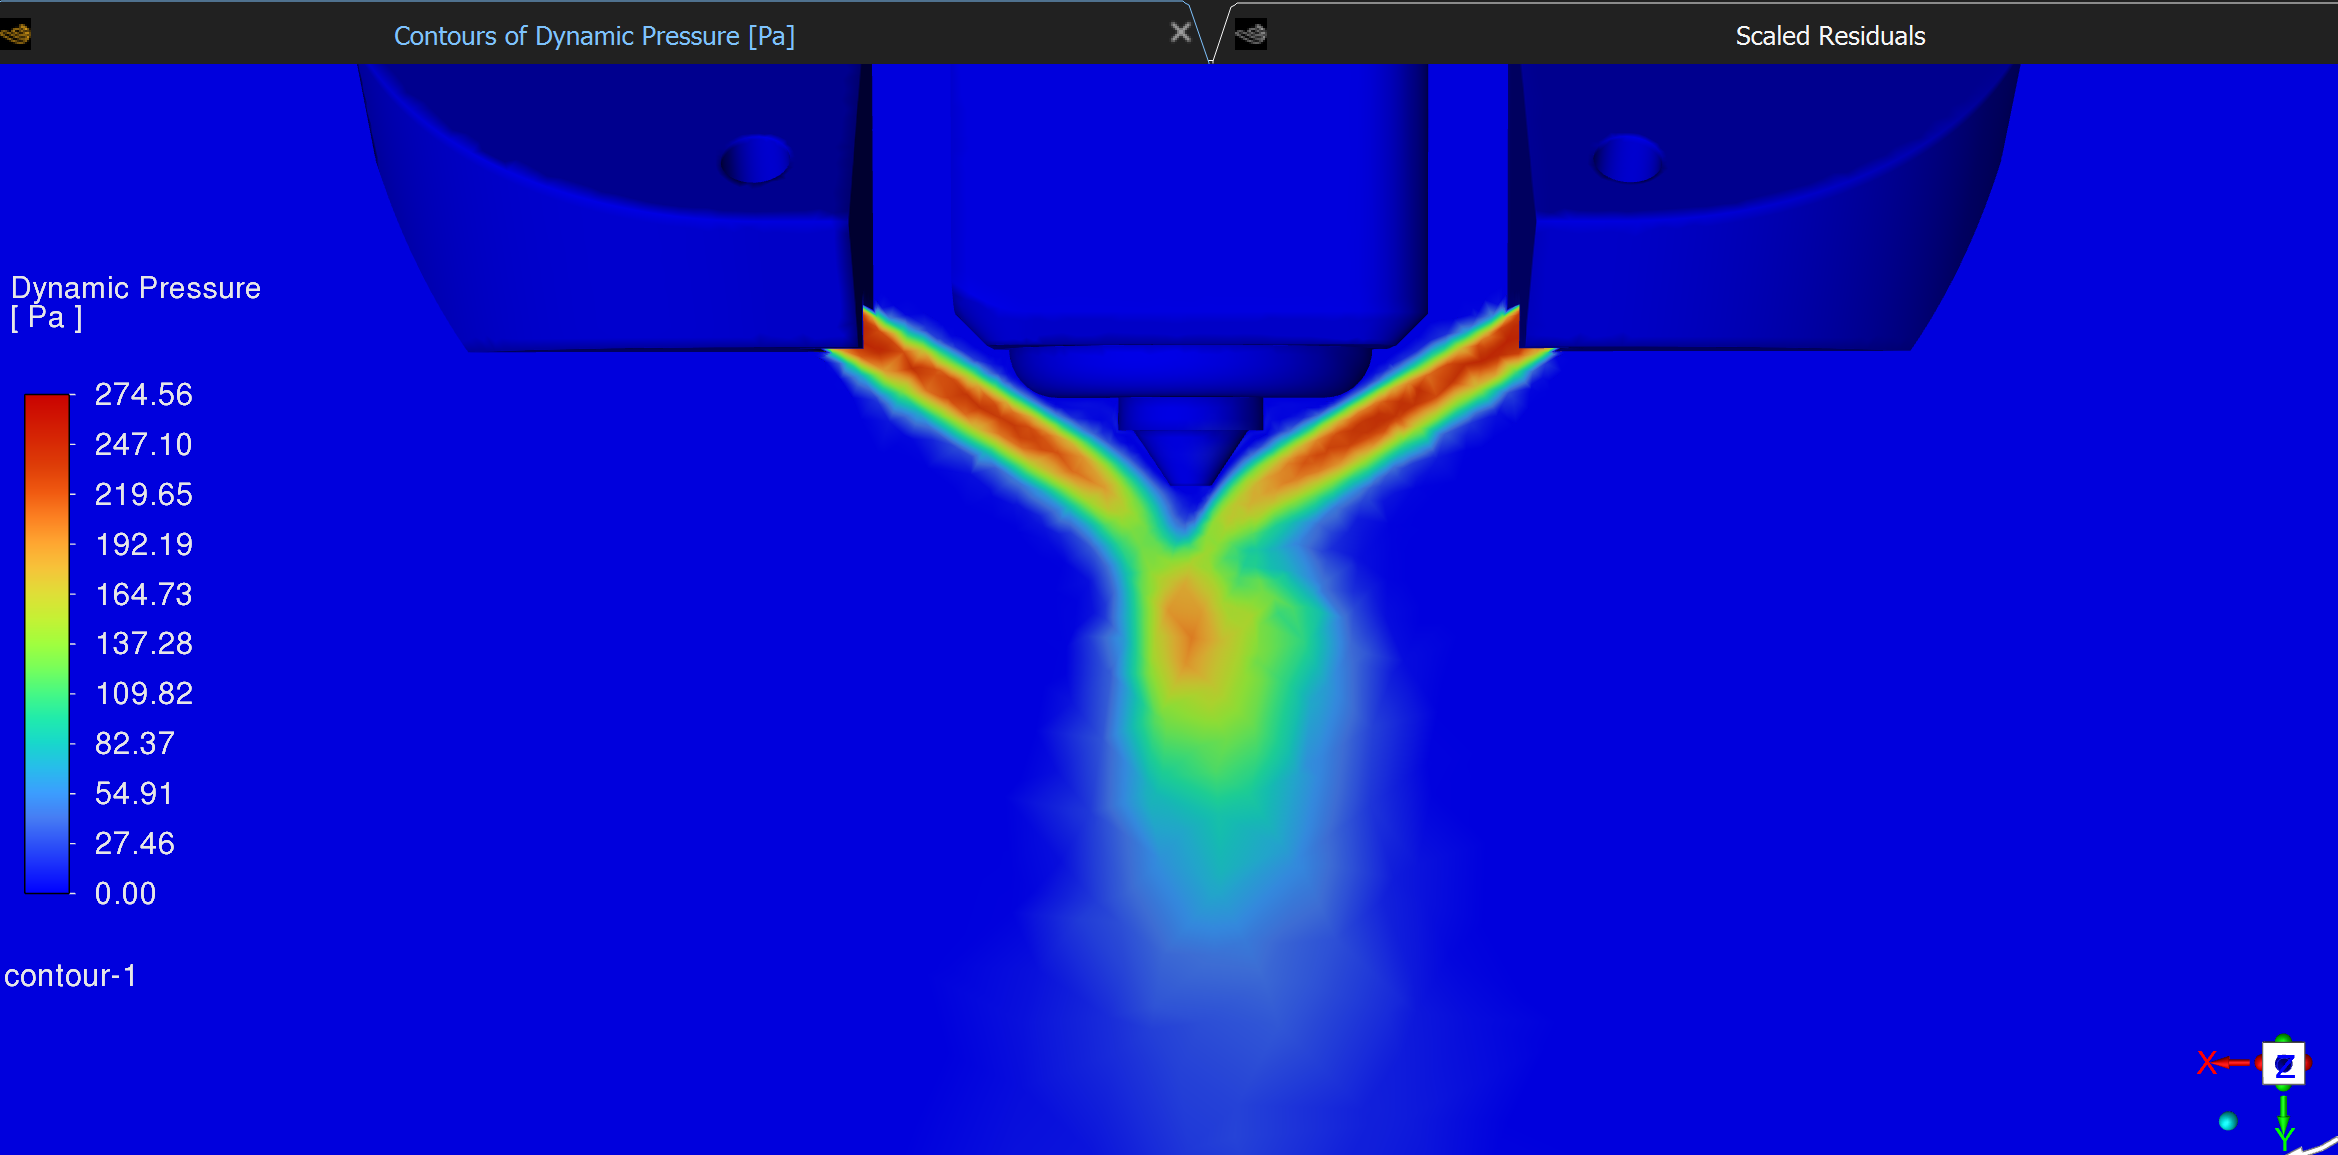Click the white Z face on axis triad
This screenshot has width=2338, height=1155.
(x=2284, y=1064)
